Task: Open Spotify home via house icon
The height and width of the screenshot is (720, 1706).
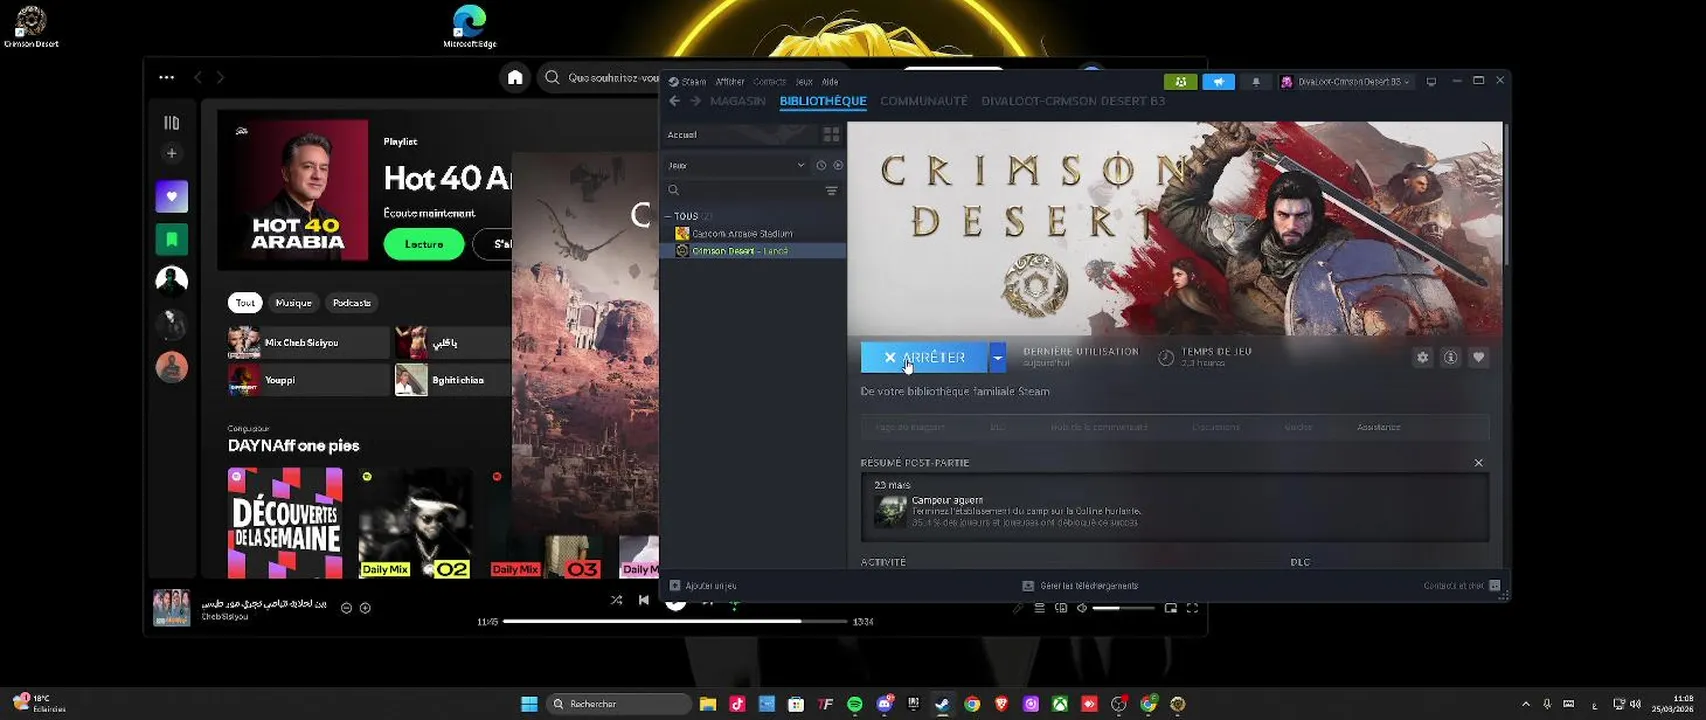Action: pos(515,77)
